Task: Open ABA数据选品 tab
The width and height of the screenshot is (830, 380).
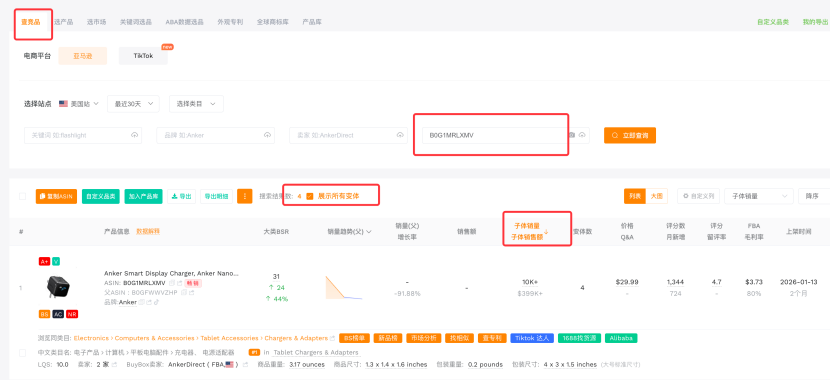Action: pyautogui.click(x=185, y=22)
